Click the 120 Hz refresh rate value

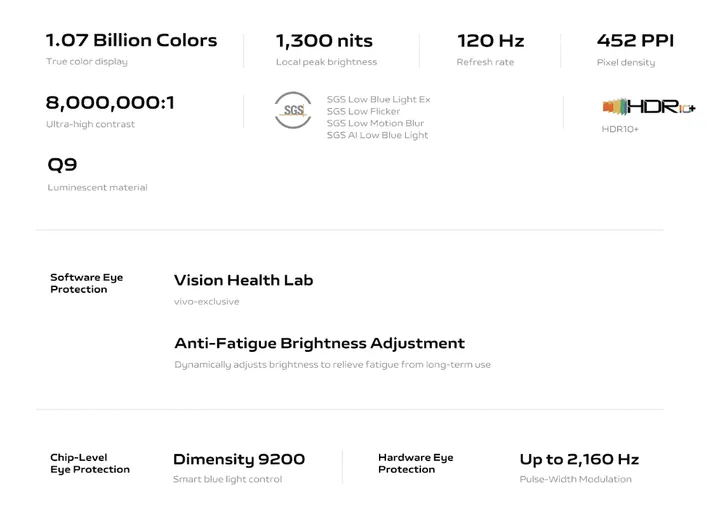[490, 41]
